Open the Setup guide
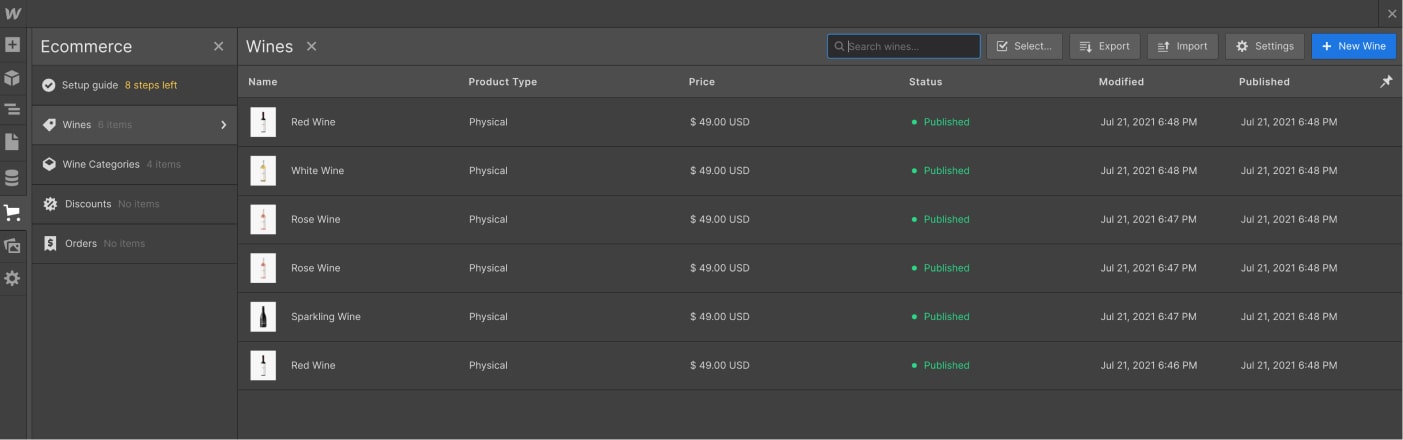 [x=134, y=85]
